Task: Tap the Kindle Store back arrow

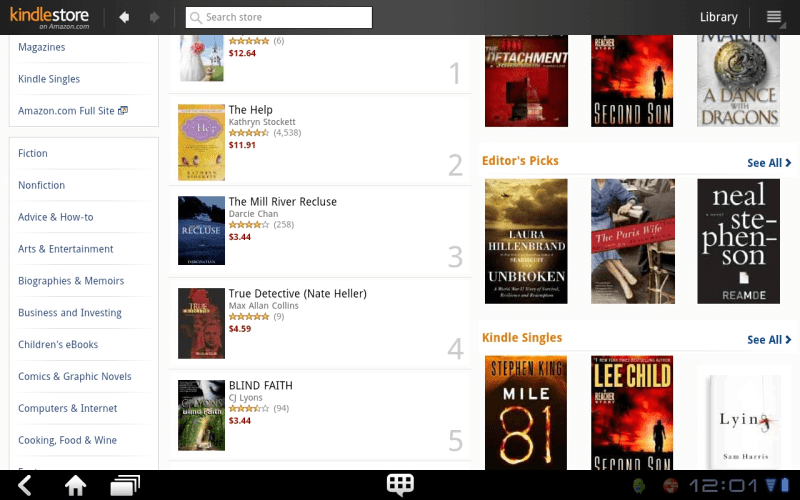Action: coord(124,17)
